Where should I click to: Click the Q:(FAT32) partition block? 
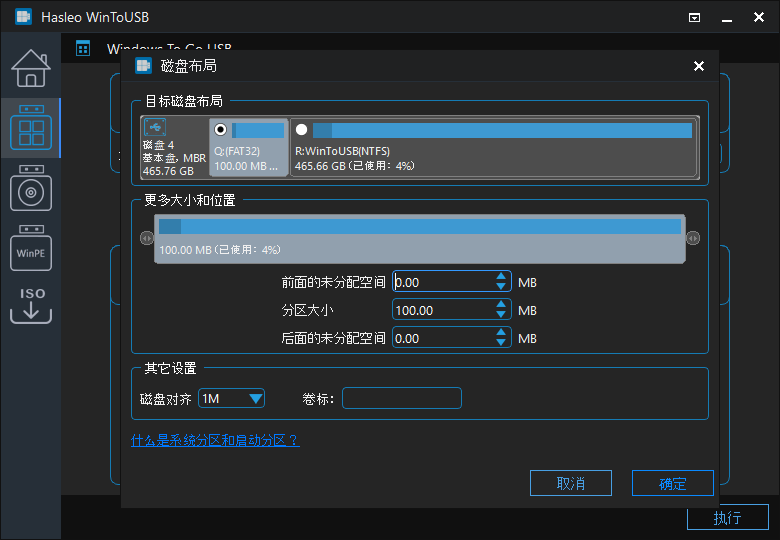coord(249,147)
